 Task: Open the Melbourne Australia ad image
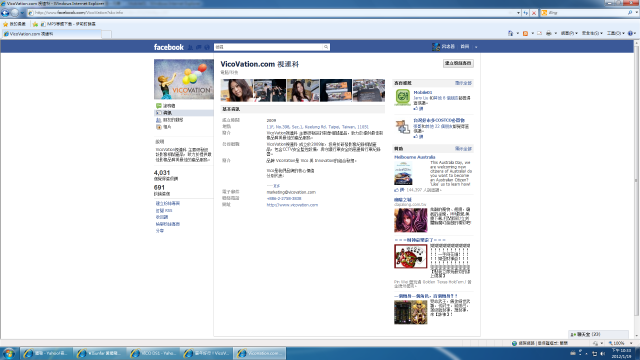[x=403, y=173]
